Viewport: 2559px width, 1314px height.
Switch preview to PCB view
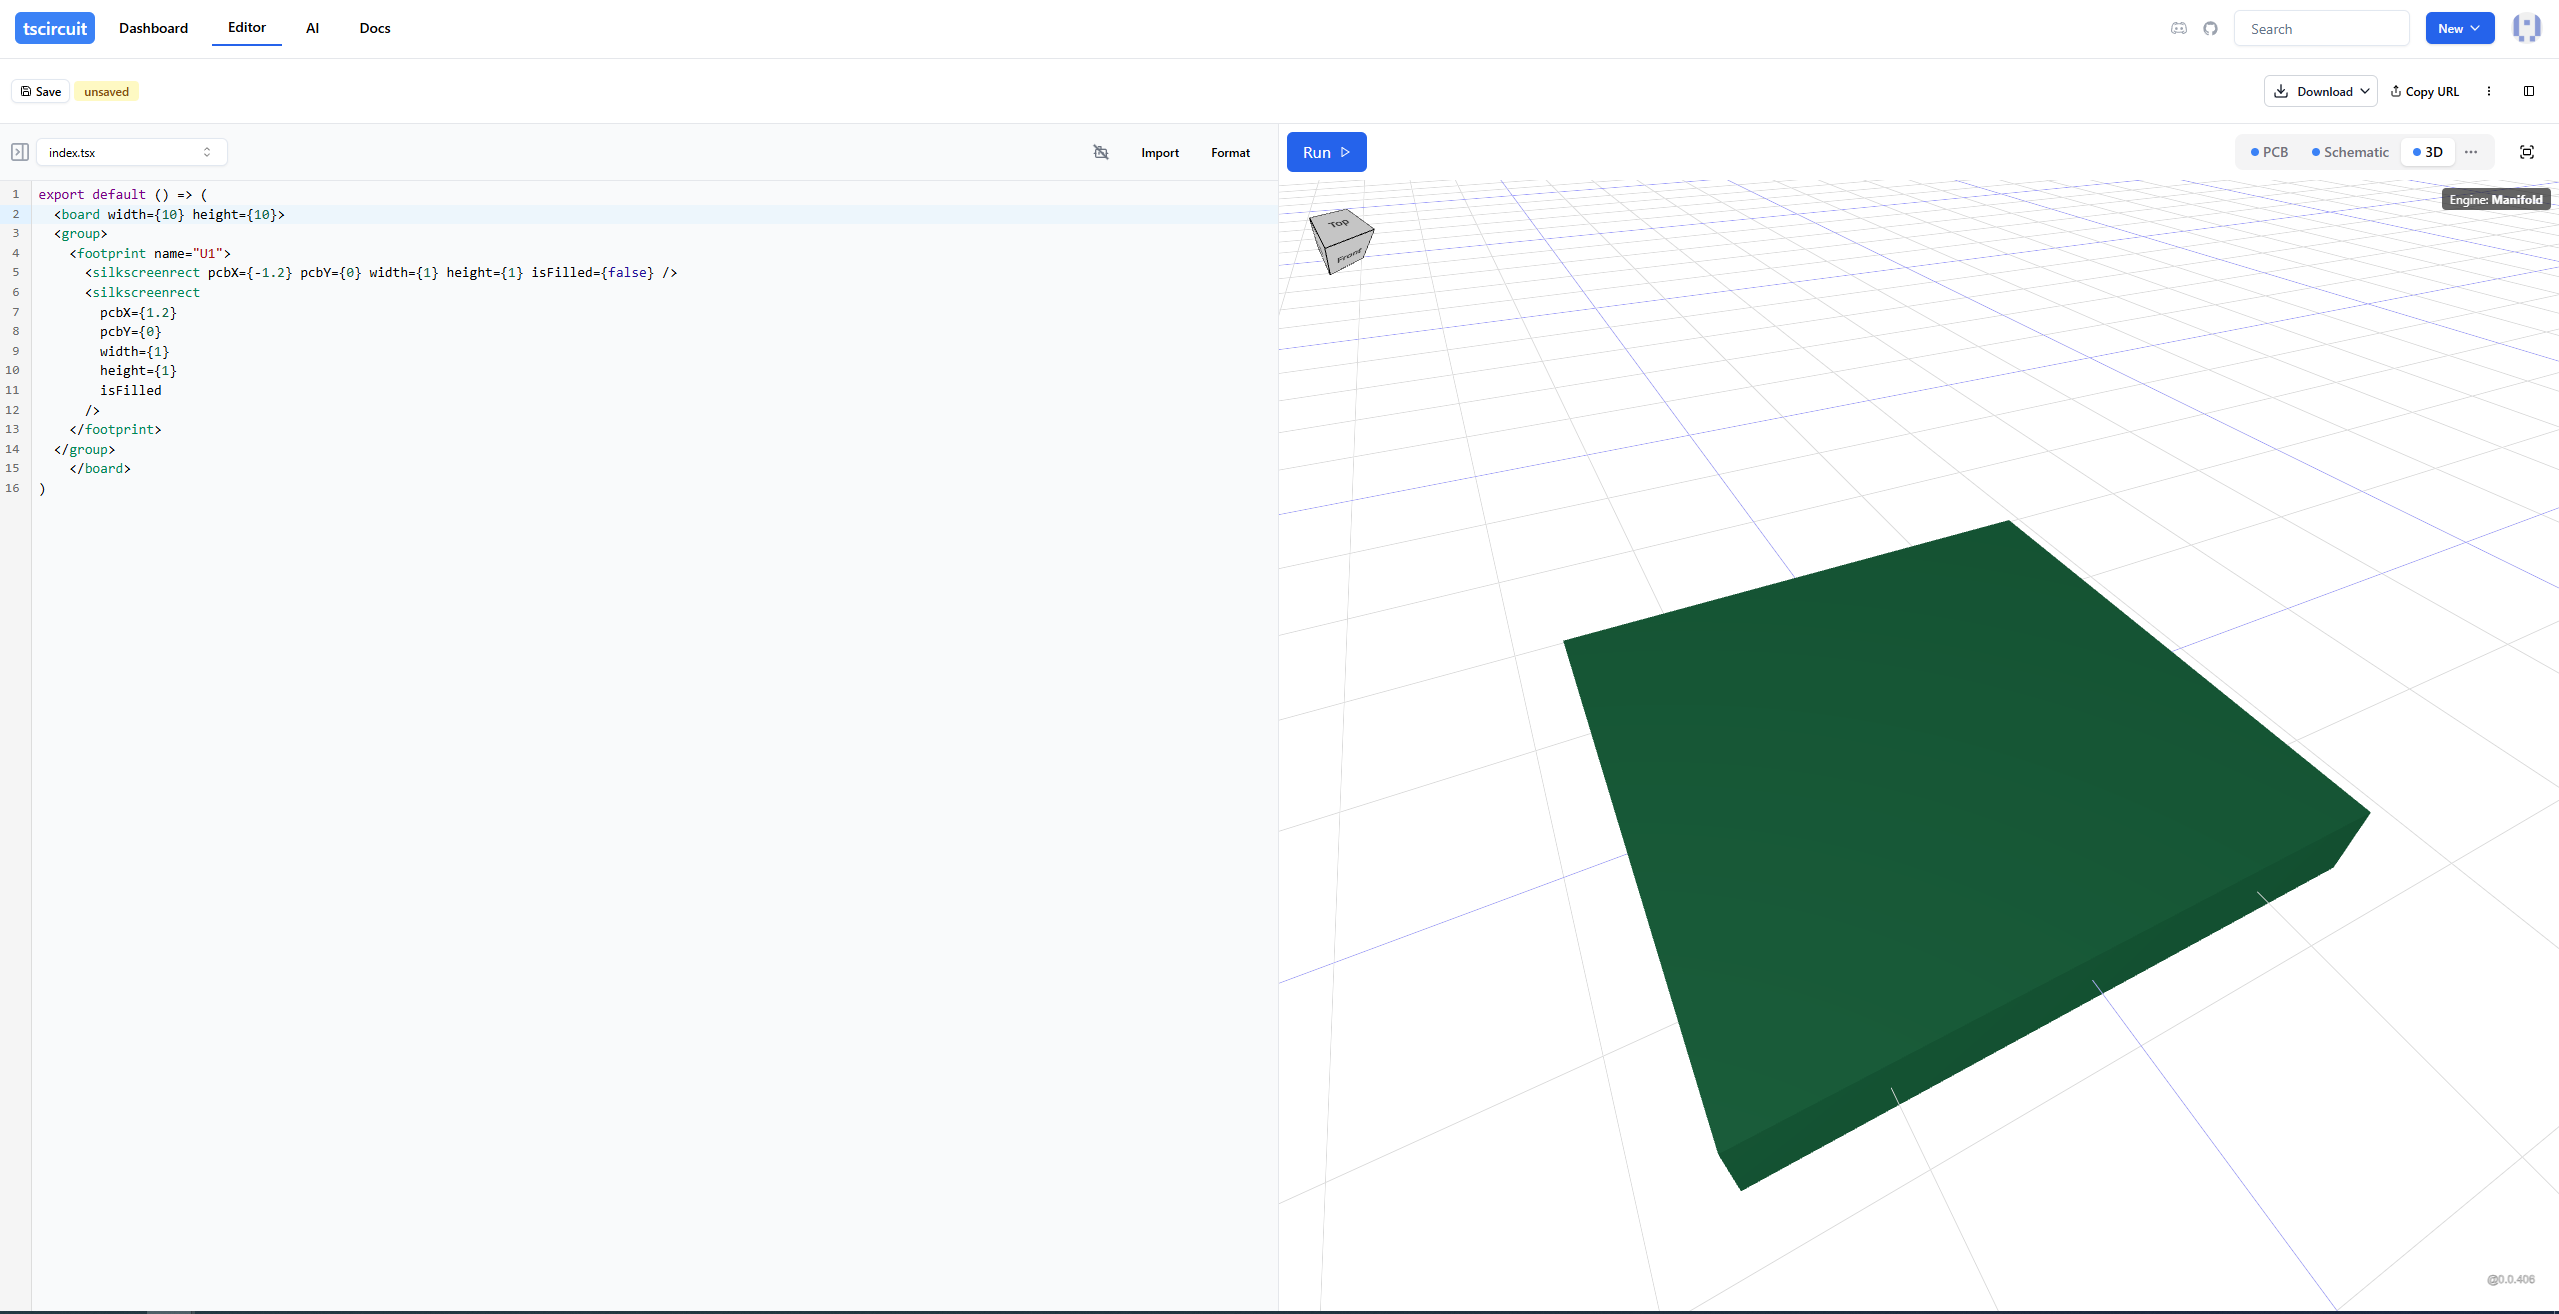[2268, 152]
